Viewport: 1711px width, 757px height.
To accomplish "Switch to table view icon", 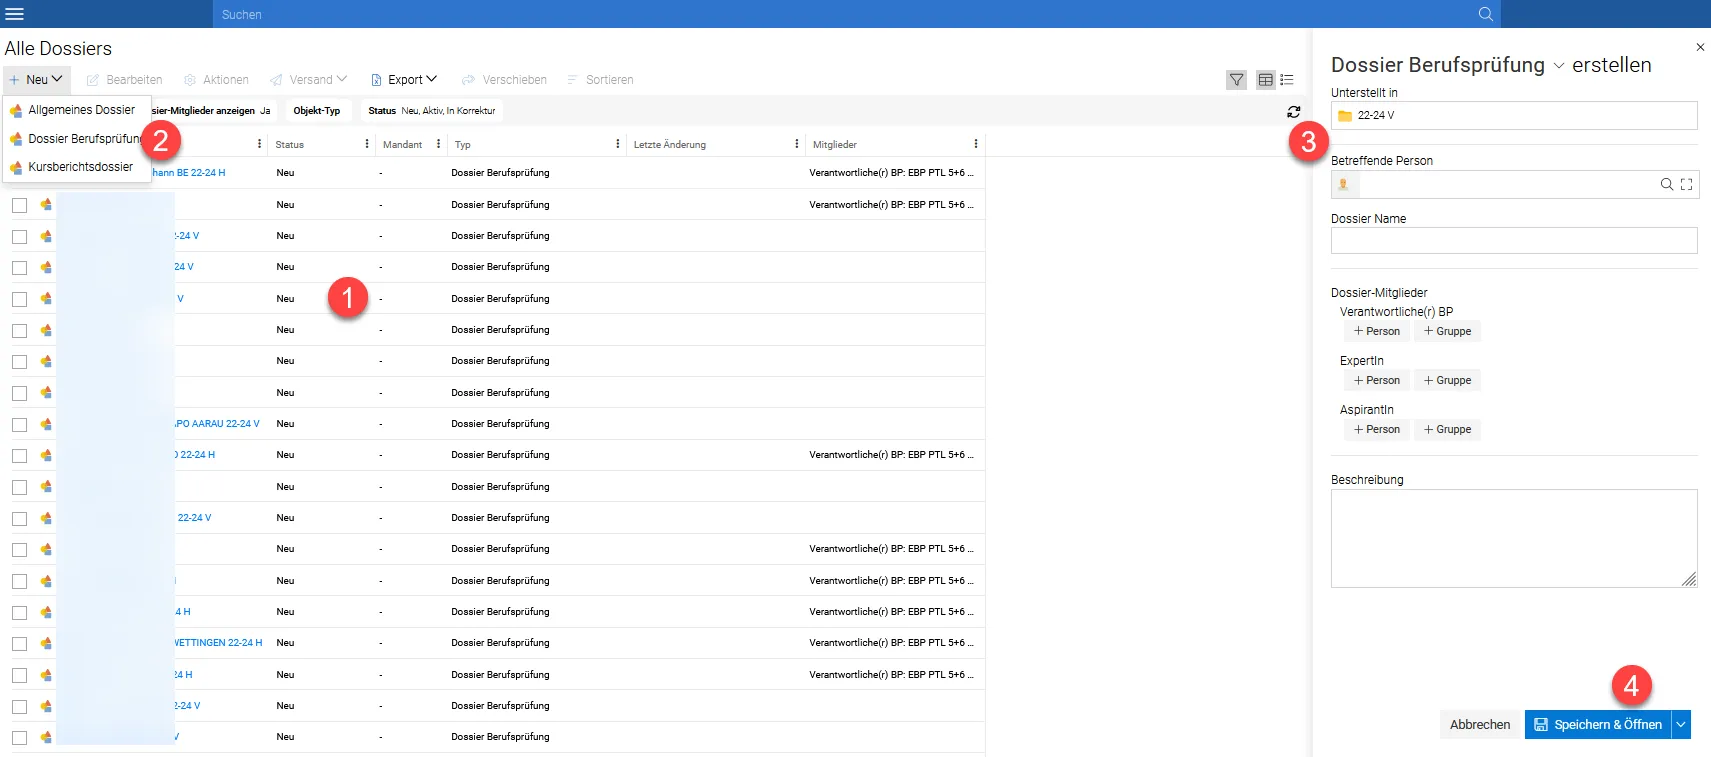I will tap(1266, 80).
